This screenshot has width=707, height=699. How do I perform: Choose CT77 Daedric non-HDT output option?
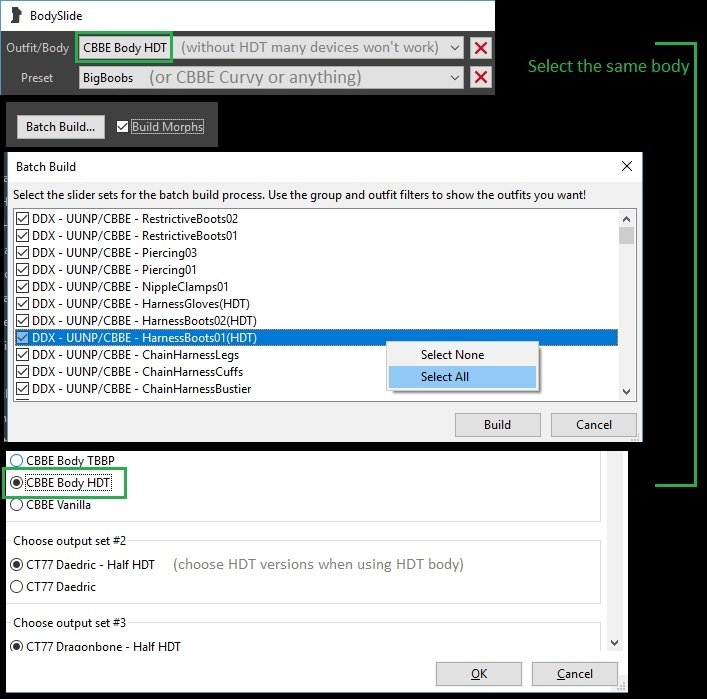pyautogui.click(x=17, y=587)
